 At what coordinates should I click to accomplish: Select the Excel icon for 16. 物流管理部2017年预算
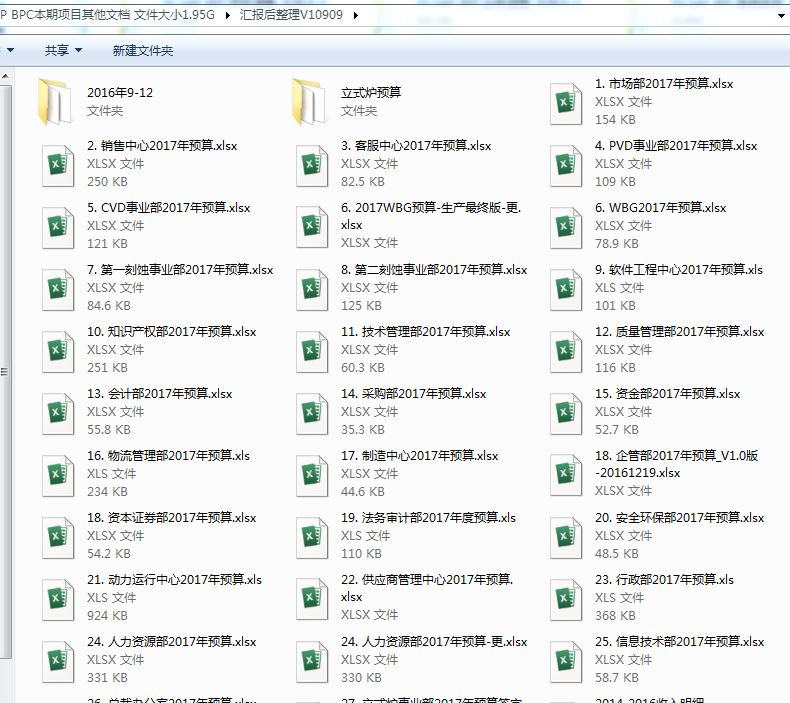pos(58,476)
